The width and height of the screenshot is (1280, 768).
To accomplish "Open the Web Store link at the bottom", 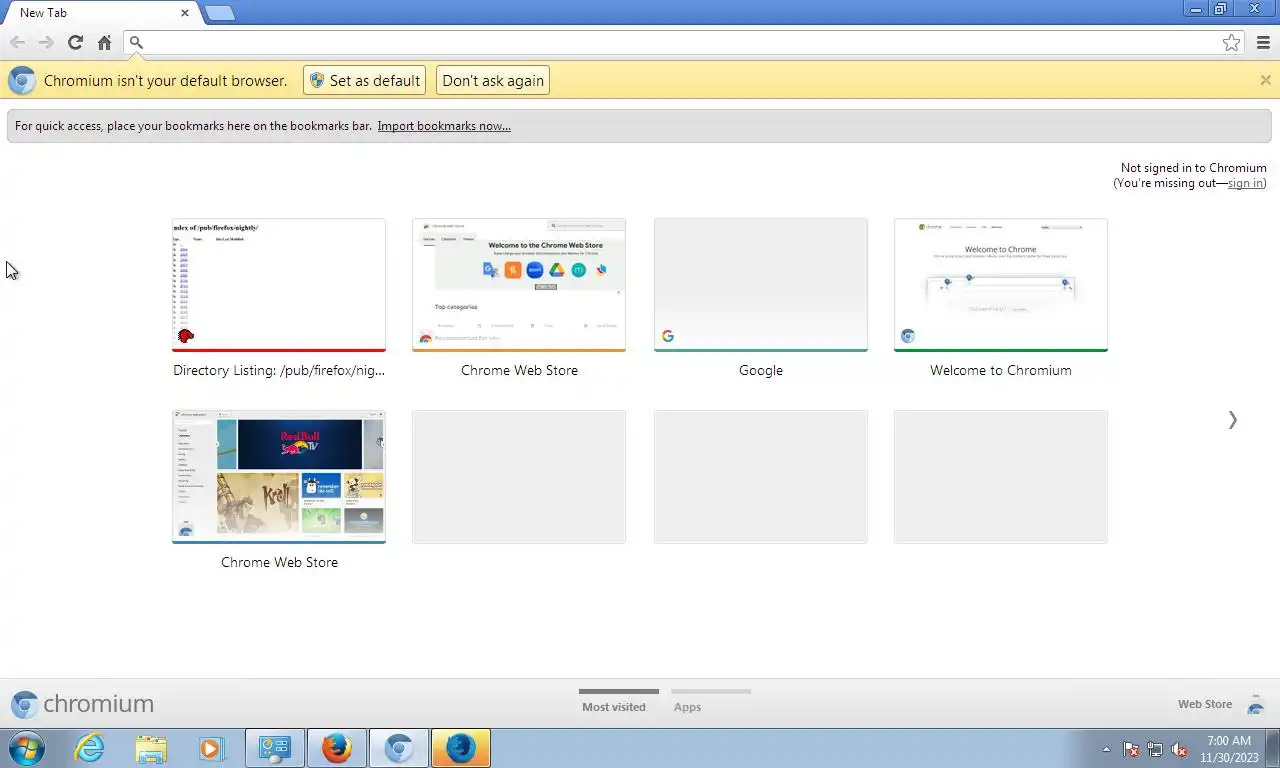I will pos(1204,704).
